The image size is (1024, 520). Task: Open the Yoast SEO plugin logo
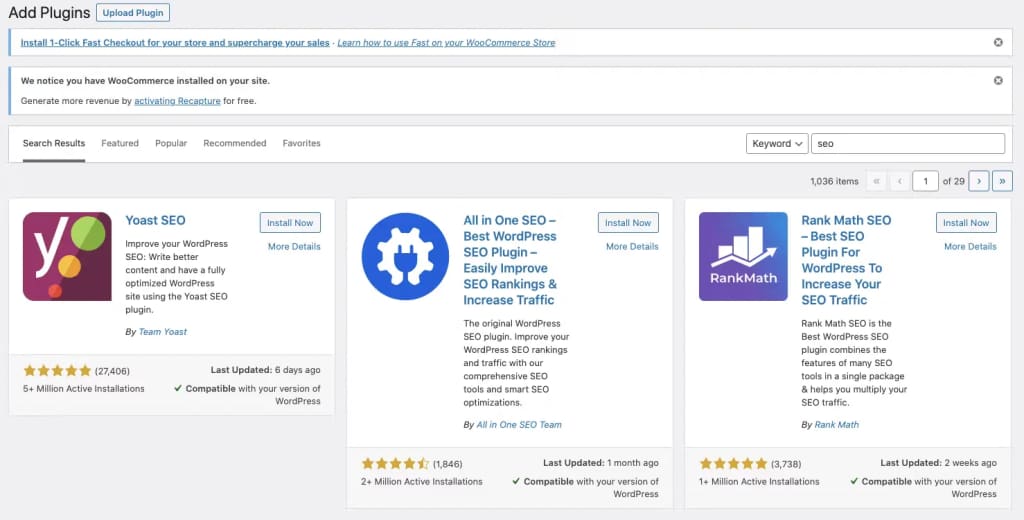tap(67, 256)
